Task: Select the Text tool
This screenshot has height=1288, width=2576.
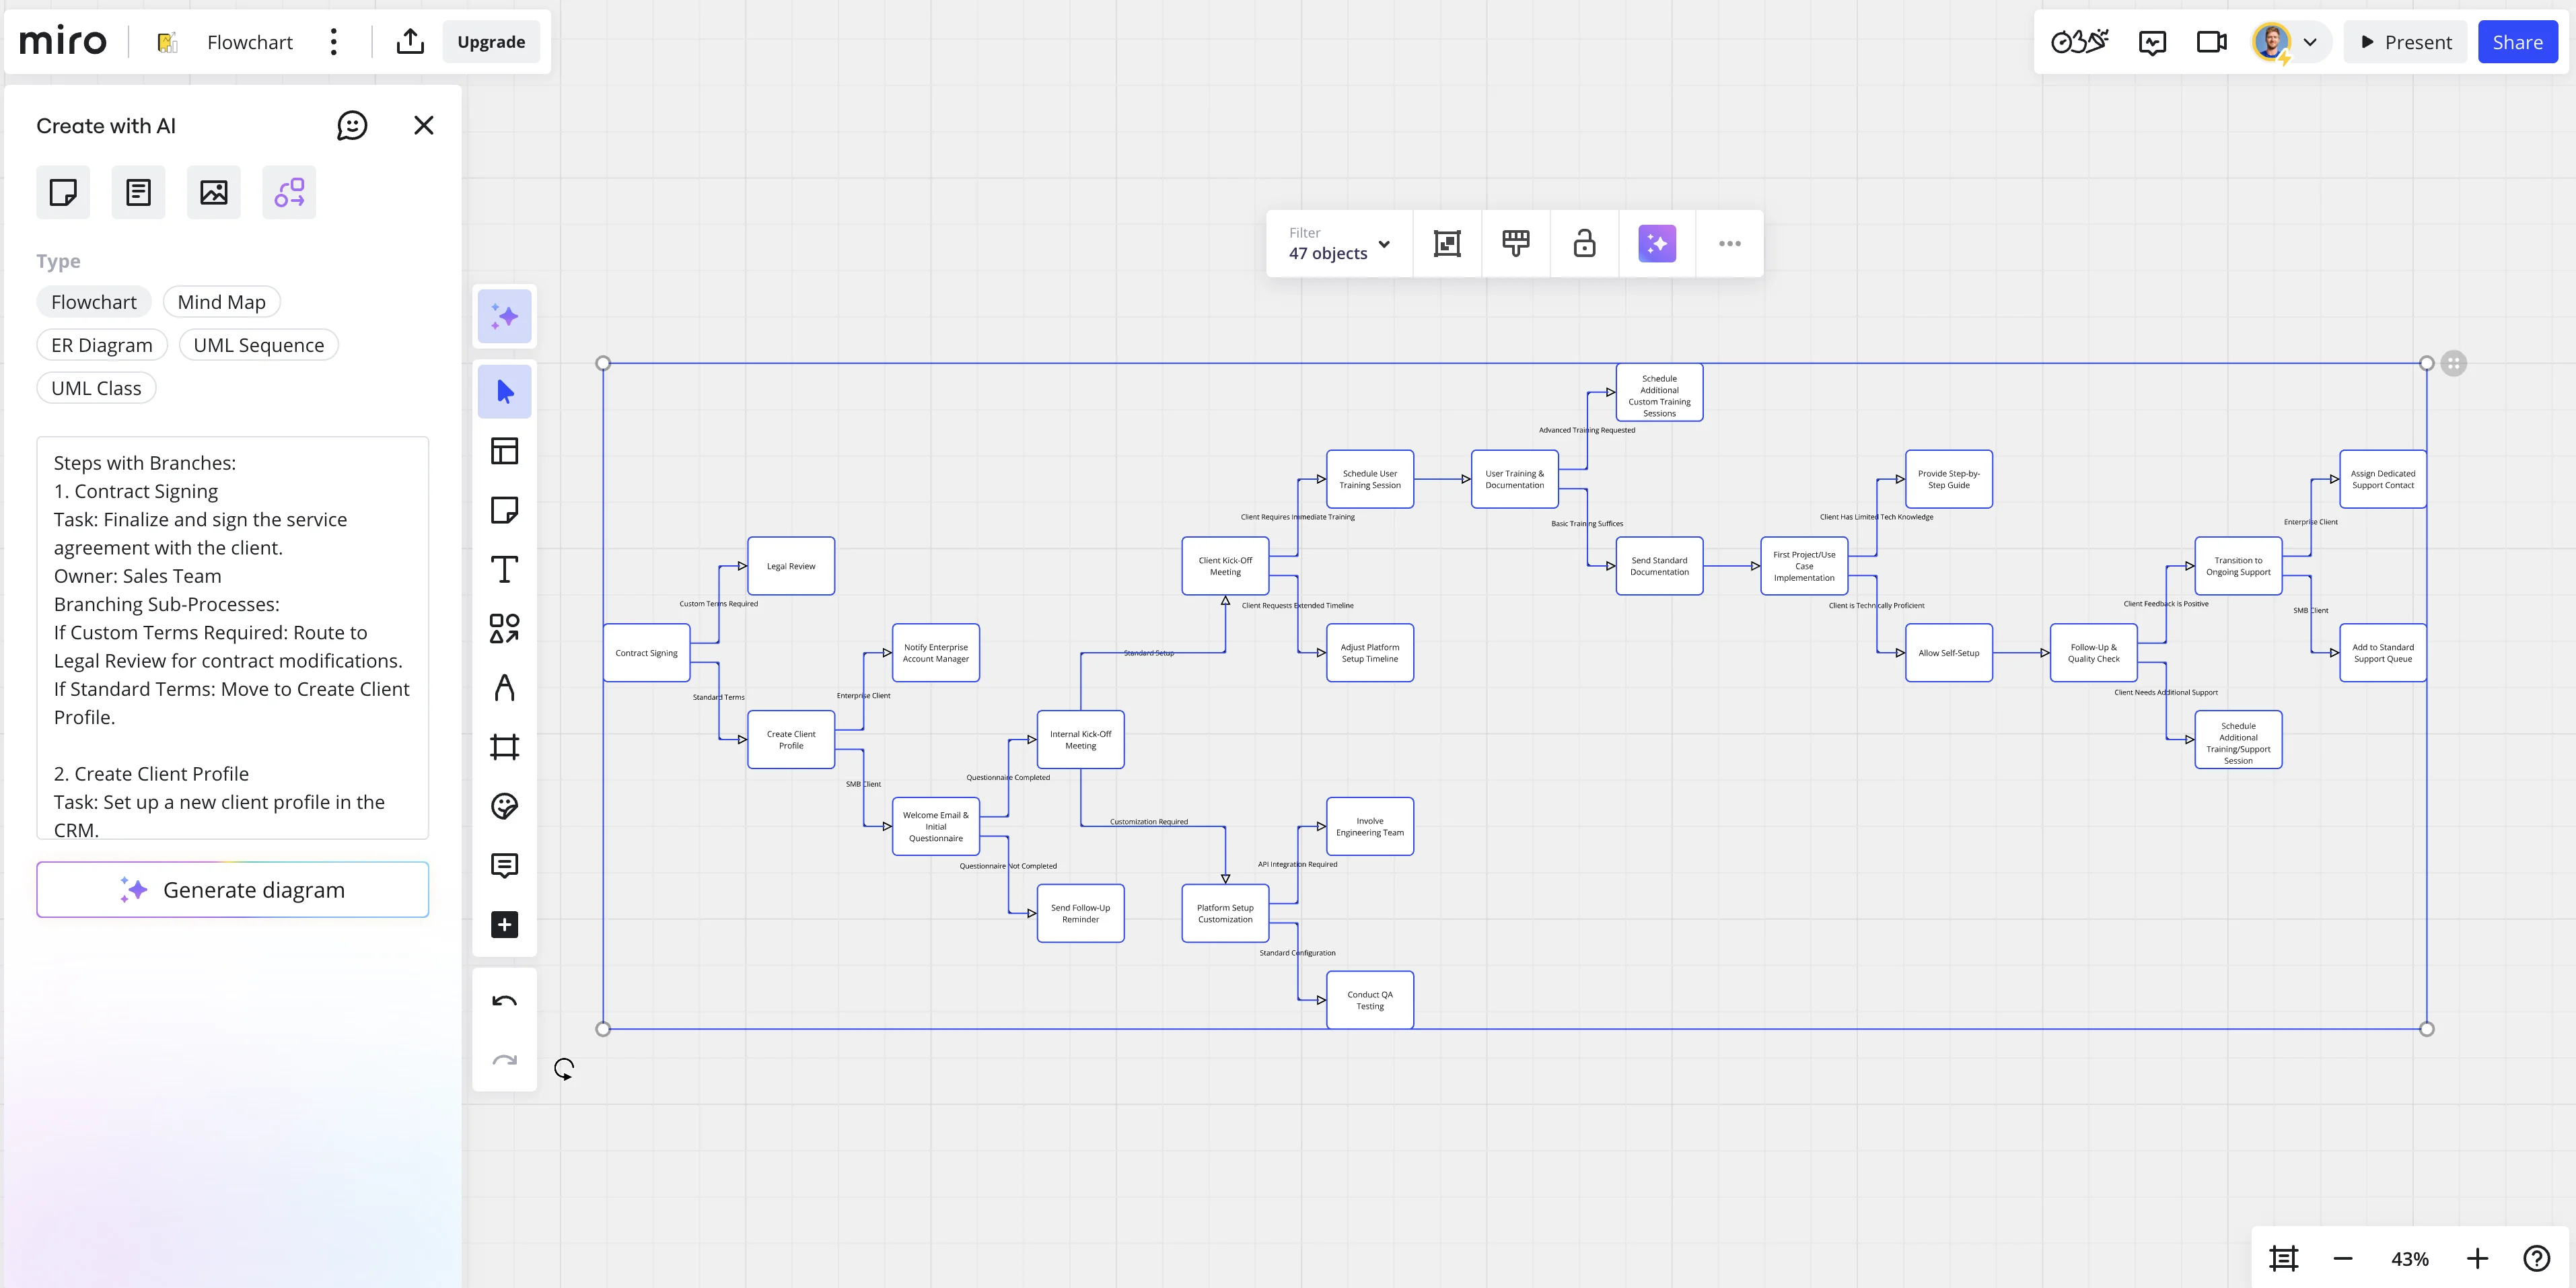Action: click(x=504, y=570)
